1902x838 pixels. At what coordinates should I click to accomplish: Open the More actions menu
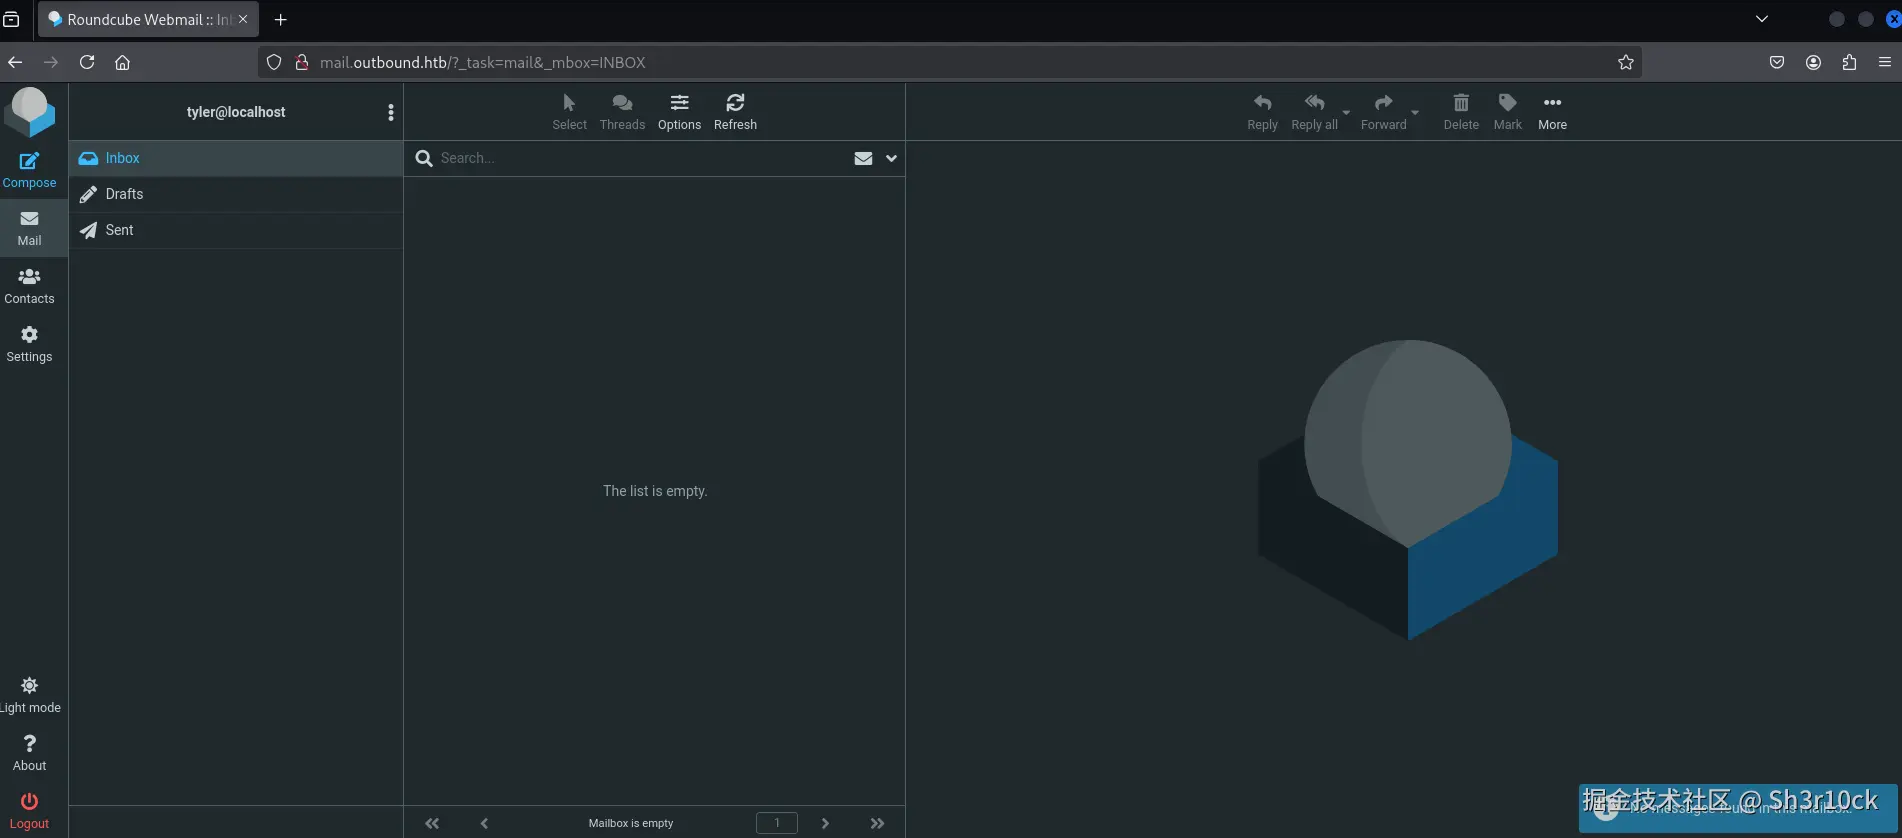[1552, 112]
